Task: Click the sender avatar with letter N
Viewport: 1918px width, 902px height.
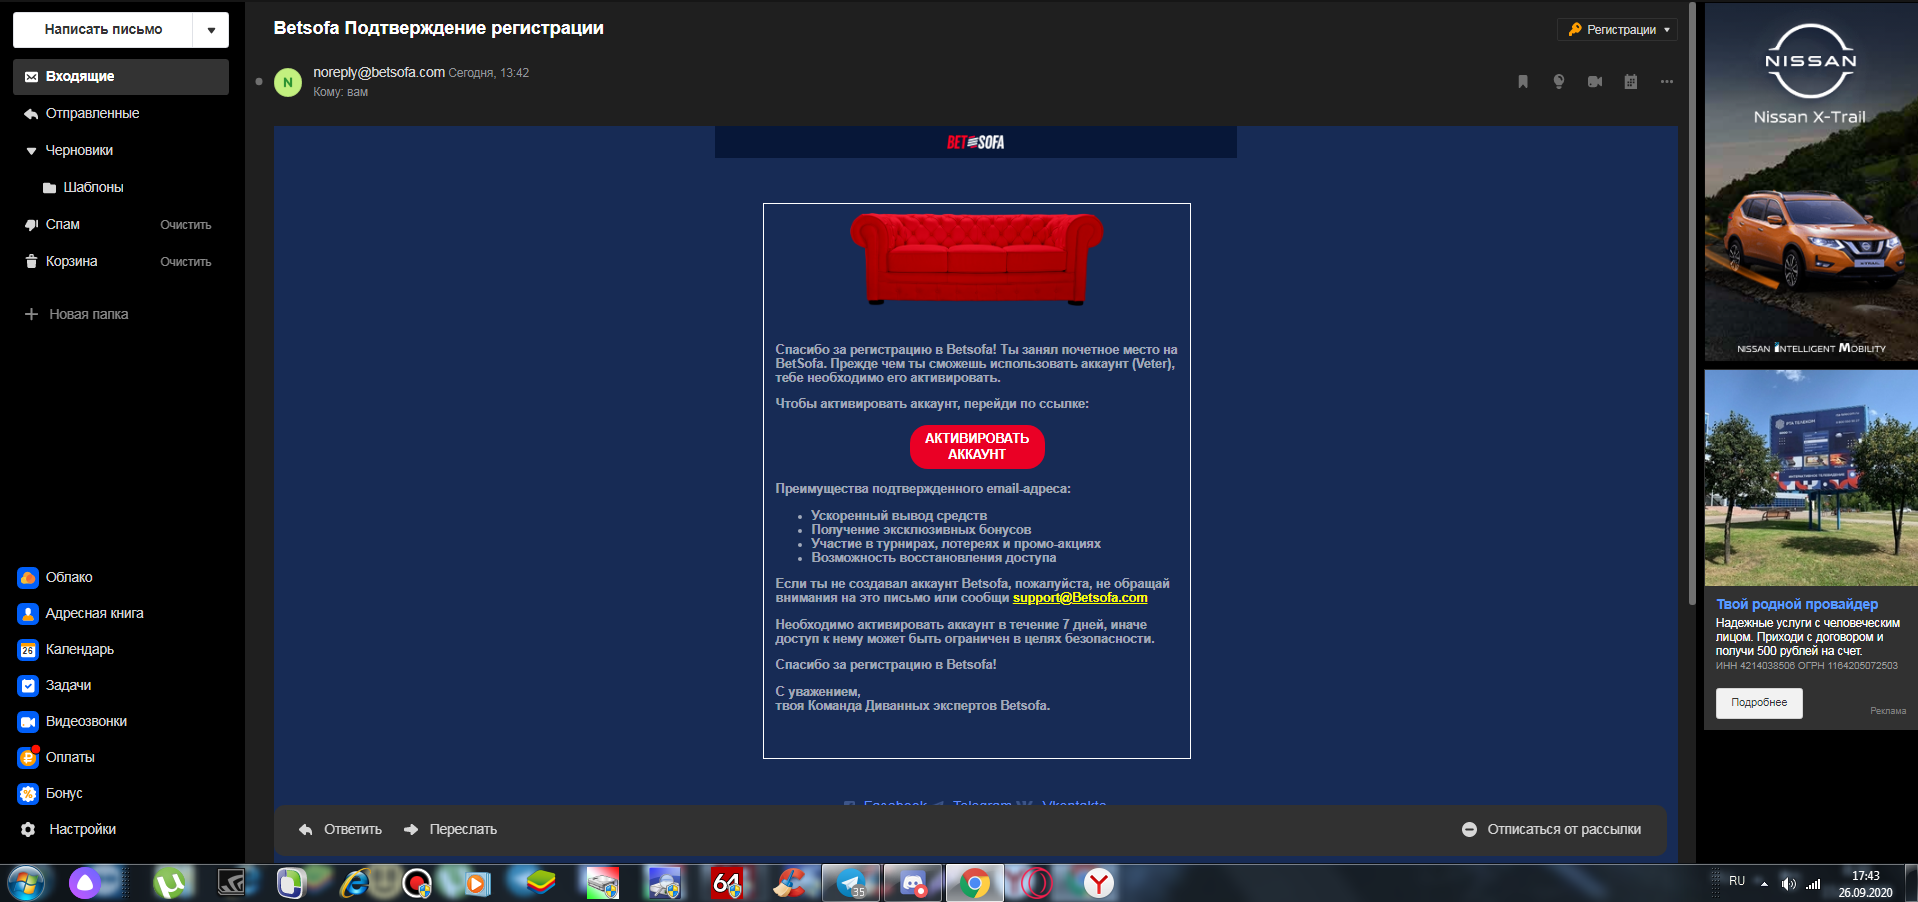Action: [288, 82]
